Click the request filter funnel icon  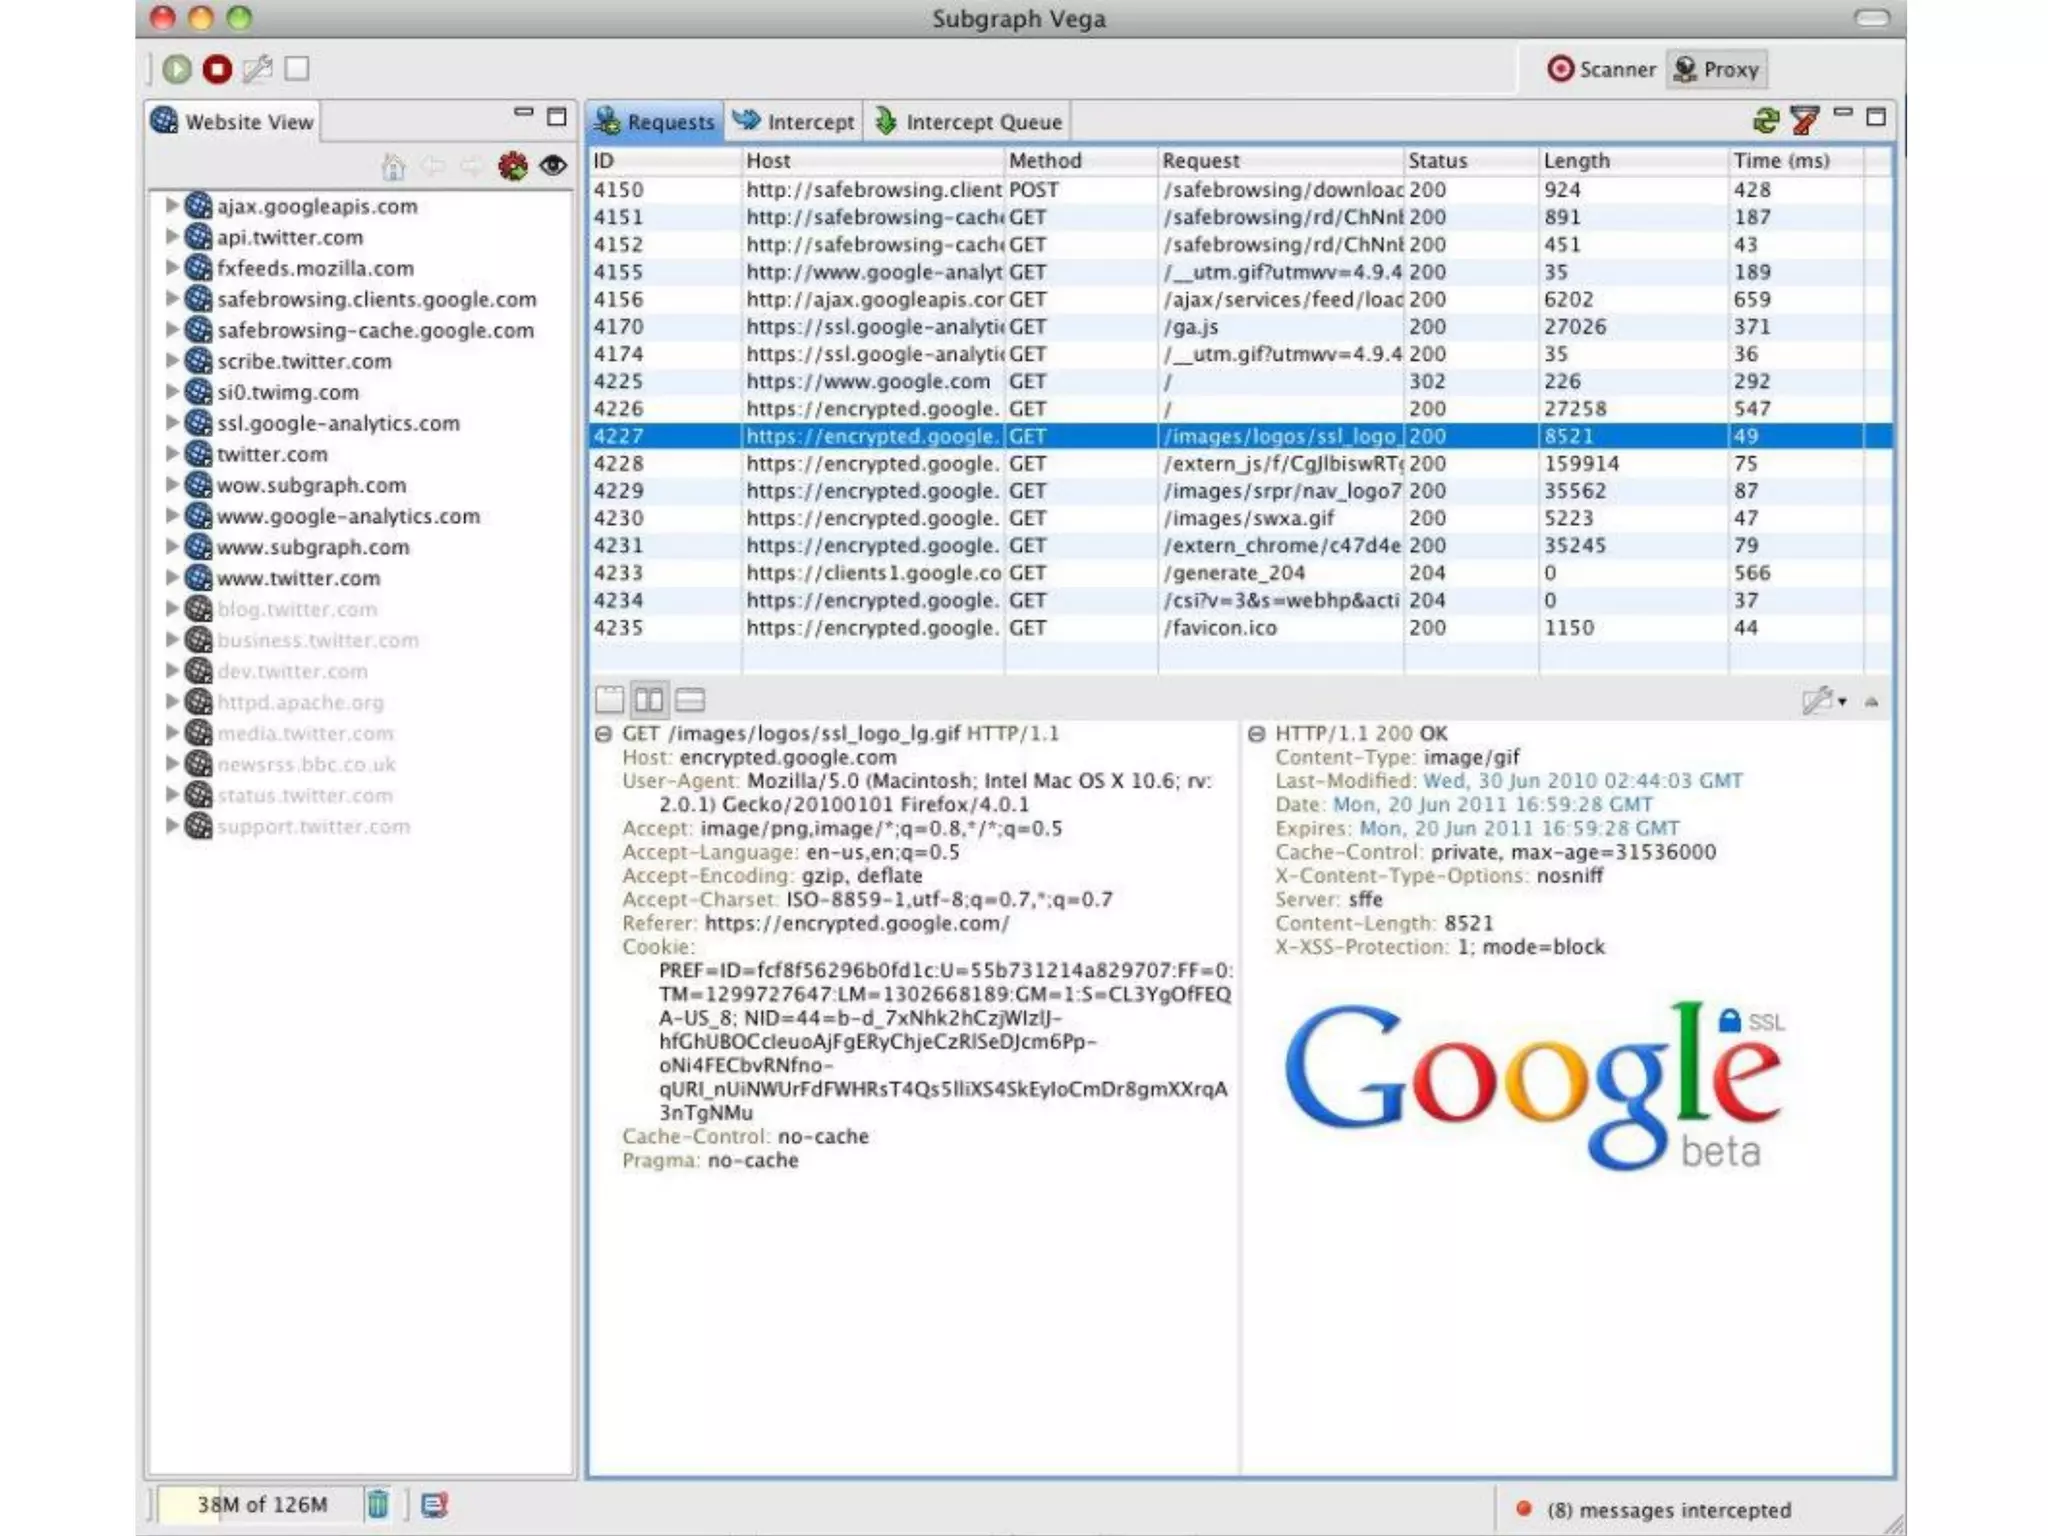1804,121
